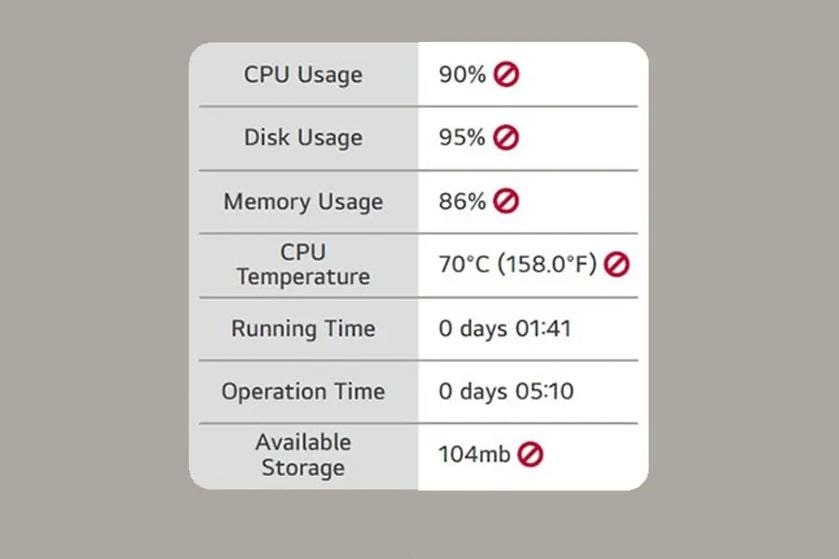
Task: Select the 70°C temperature reading
Action: 463,265
